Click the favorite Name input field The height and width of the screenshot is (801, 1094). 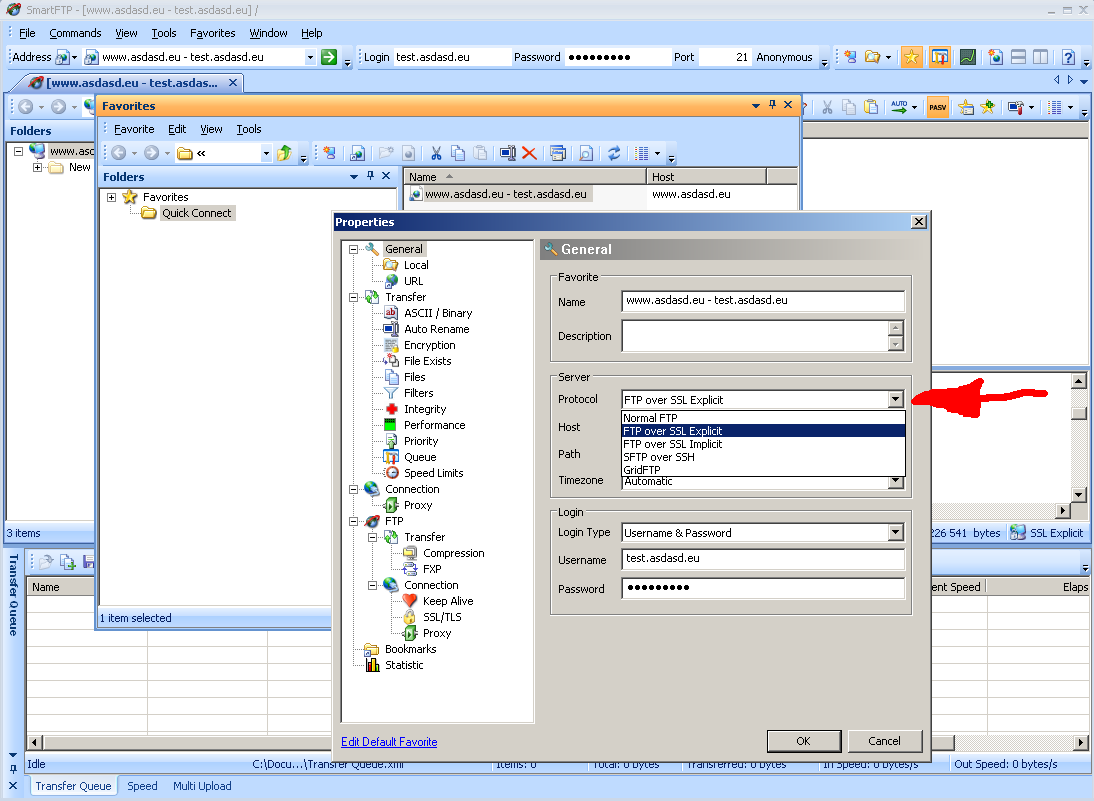(x=763, y=301)
